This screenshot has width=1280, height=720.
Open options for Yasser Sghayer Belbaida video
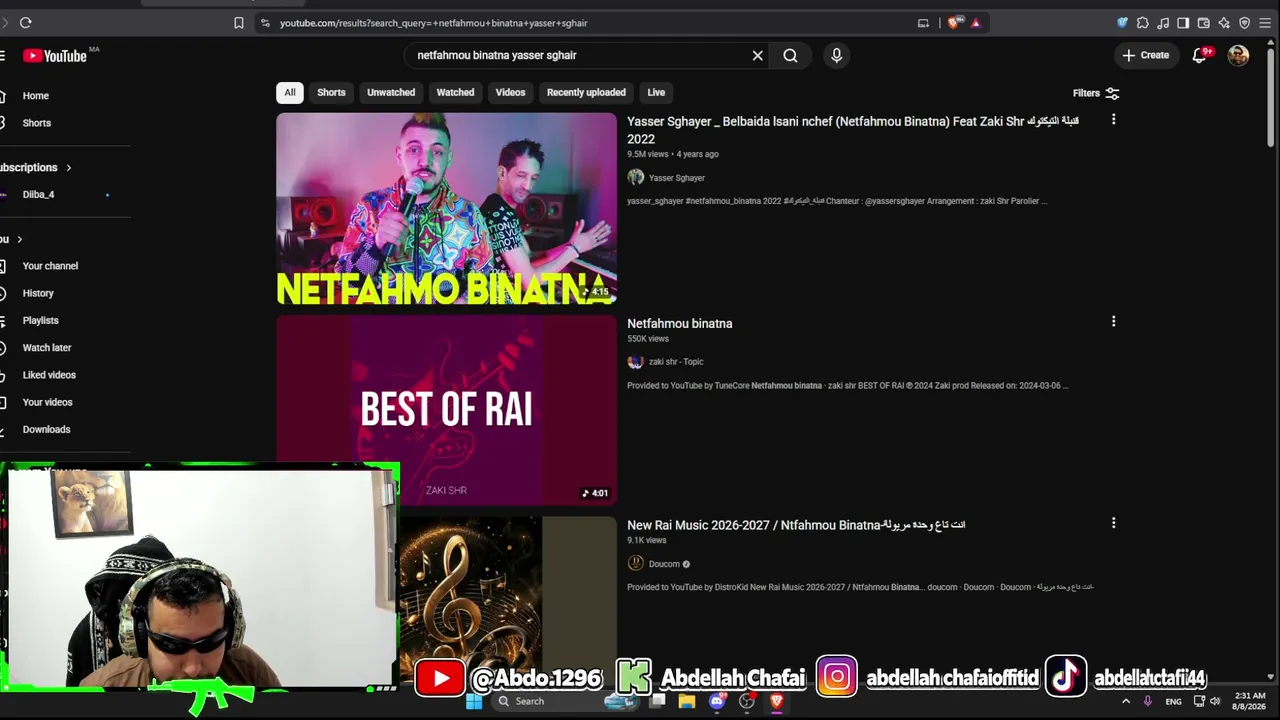tap(1113, 120)
